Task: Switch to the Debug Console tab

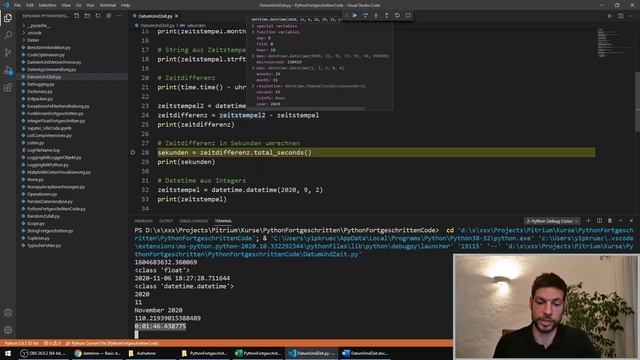Action: (194, 221)
